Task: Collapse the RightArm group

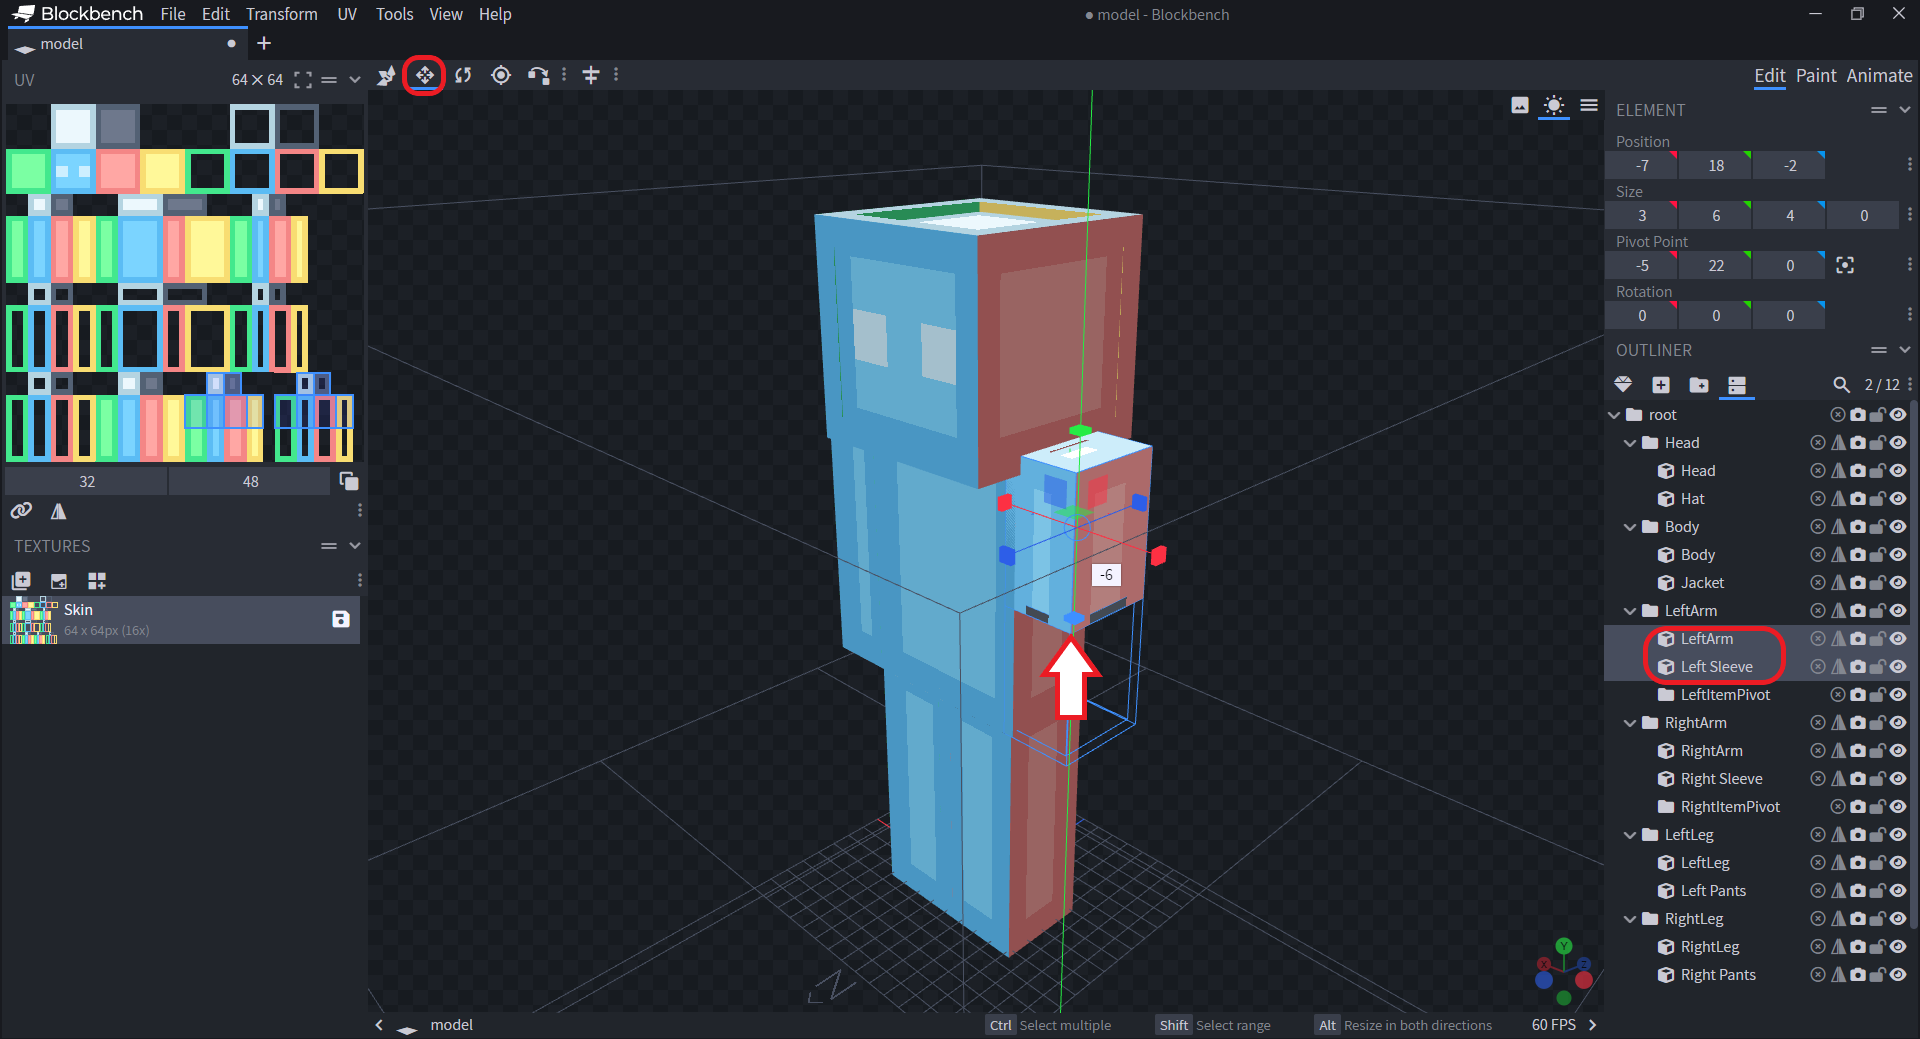Action: (1631, 723)
